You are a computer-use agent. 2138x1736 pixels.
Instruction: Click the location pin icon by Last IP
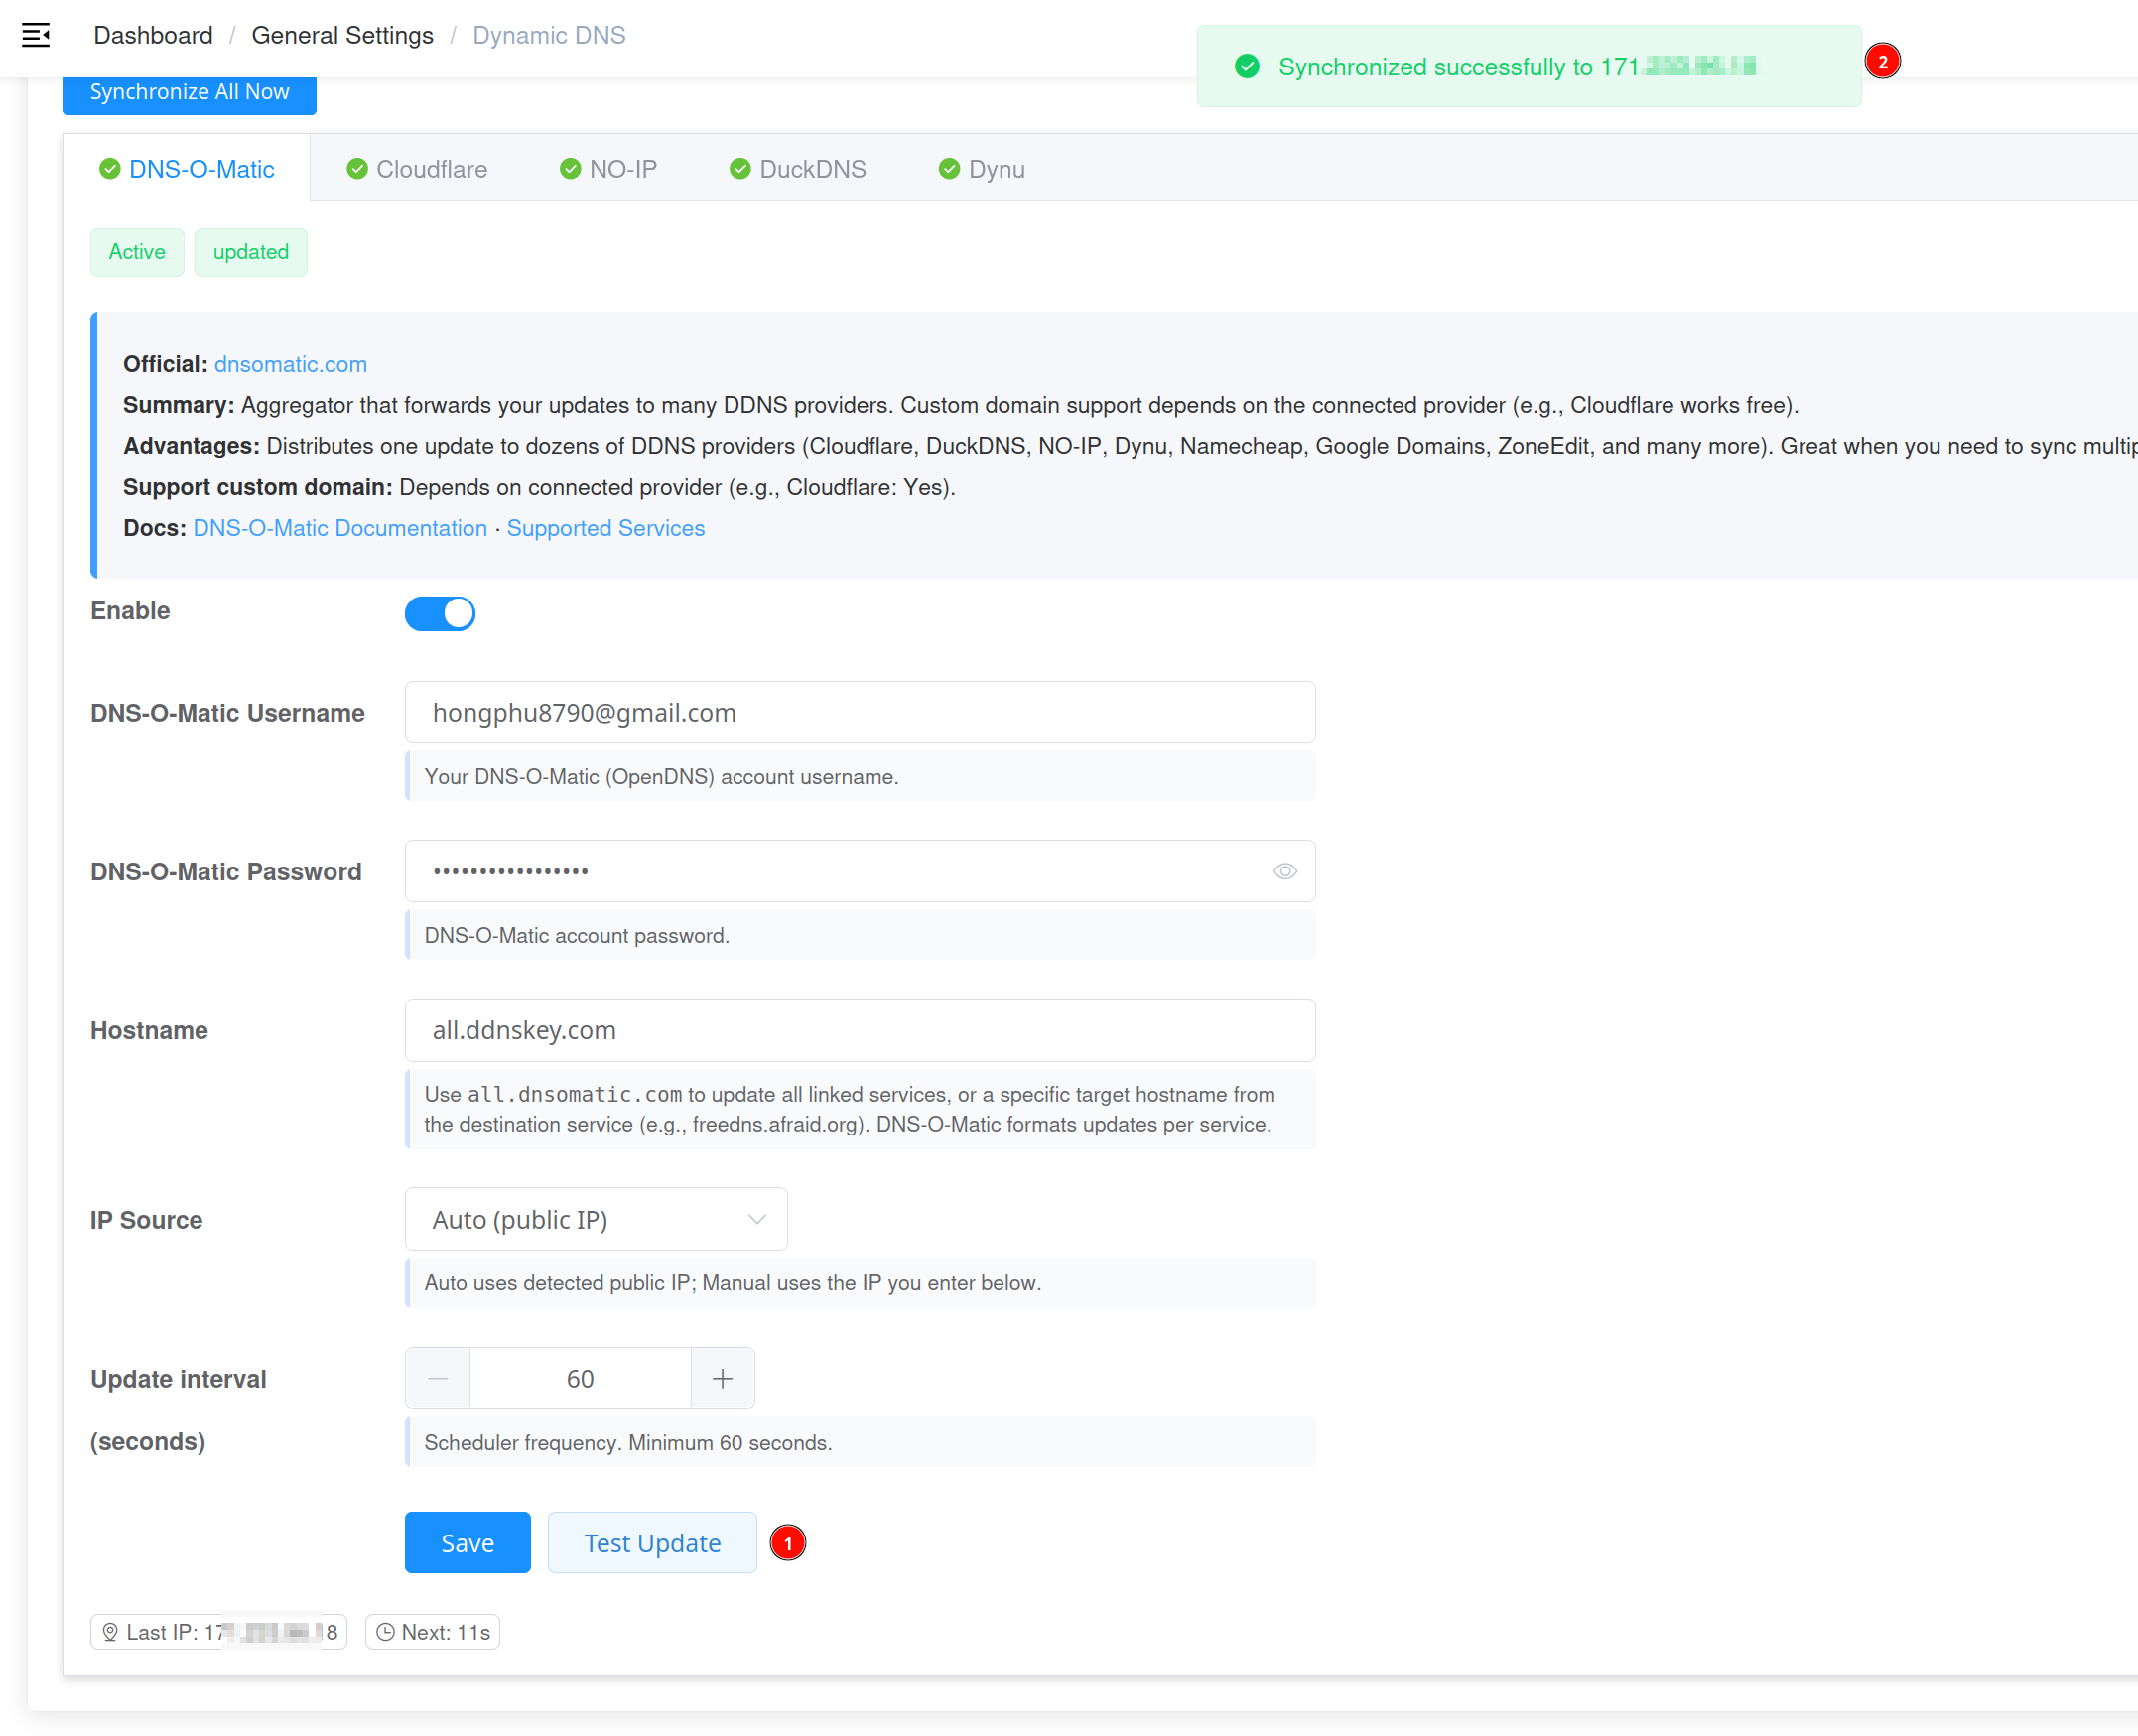[110, 1632]
